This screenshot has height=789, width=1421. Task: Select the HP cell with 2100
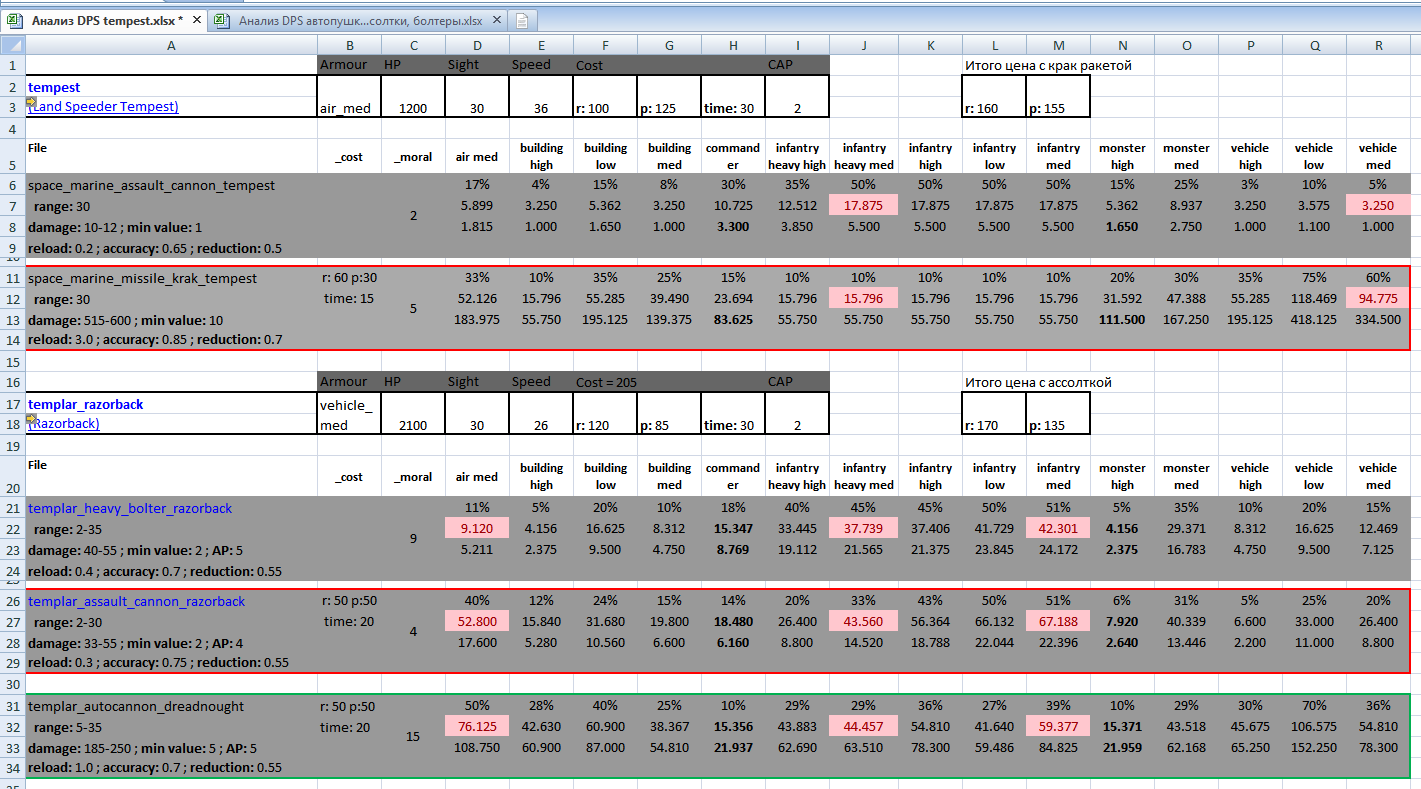413,425
